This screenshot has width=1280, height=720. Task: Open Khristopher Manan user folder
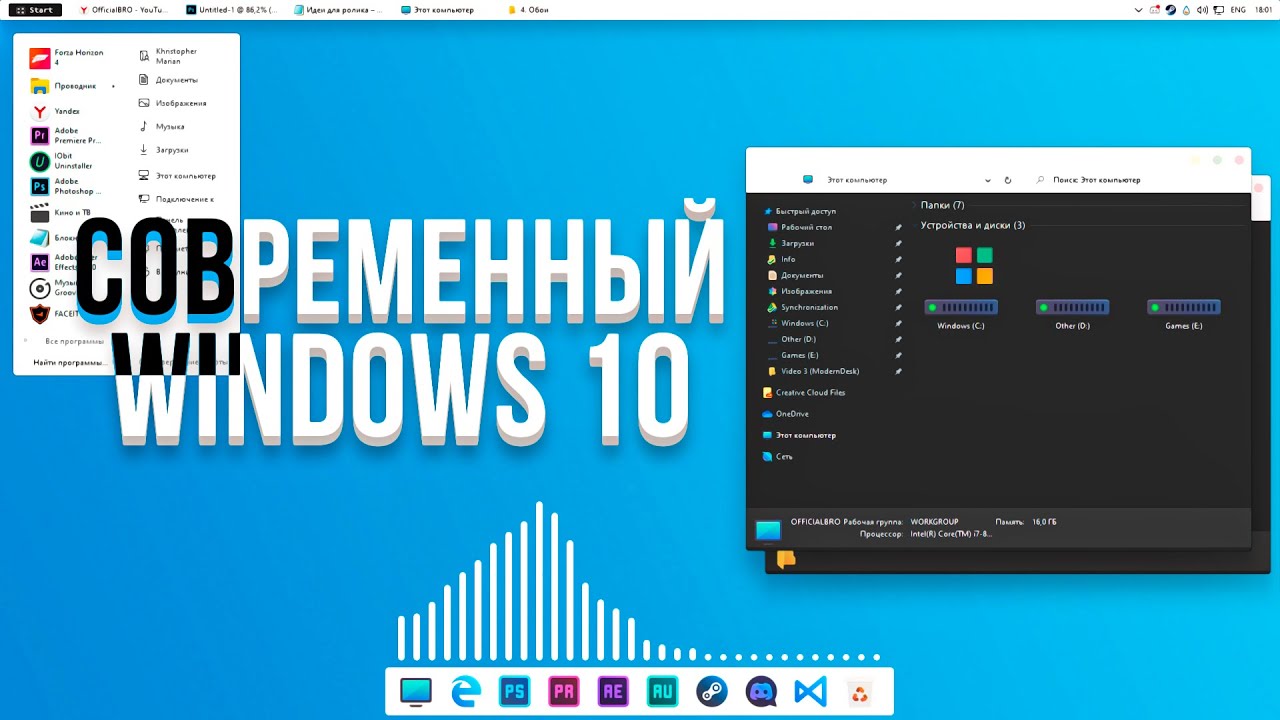pos(168,56)
